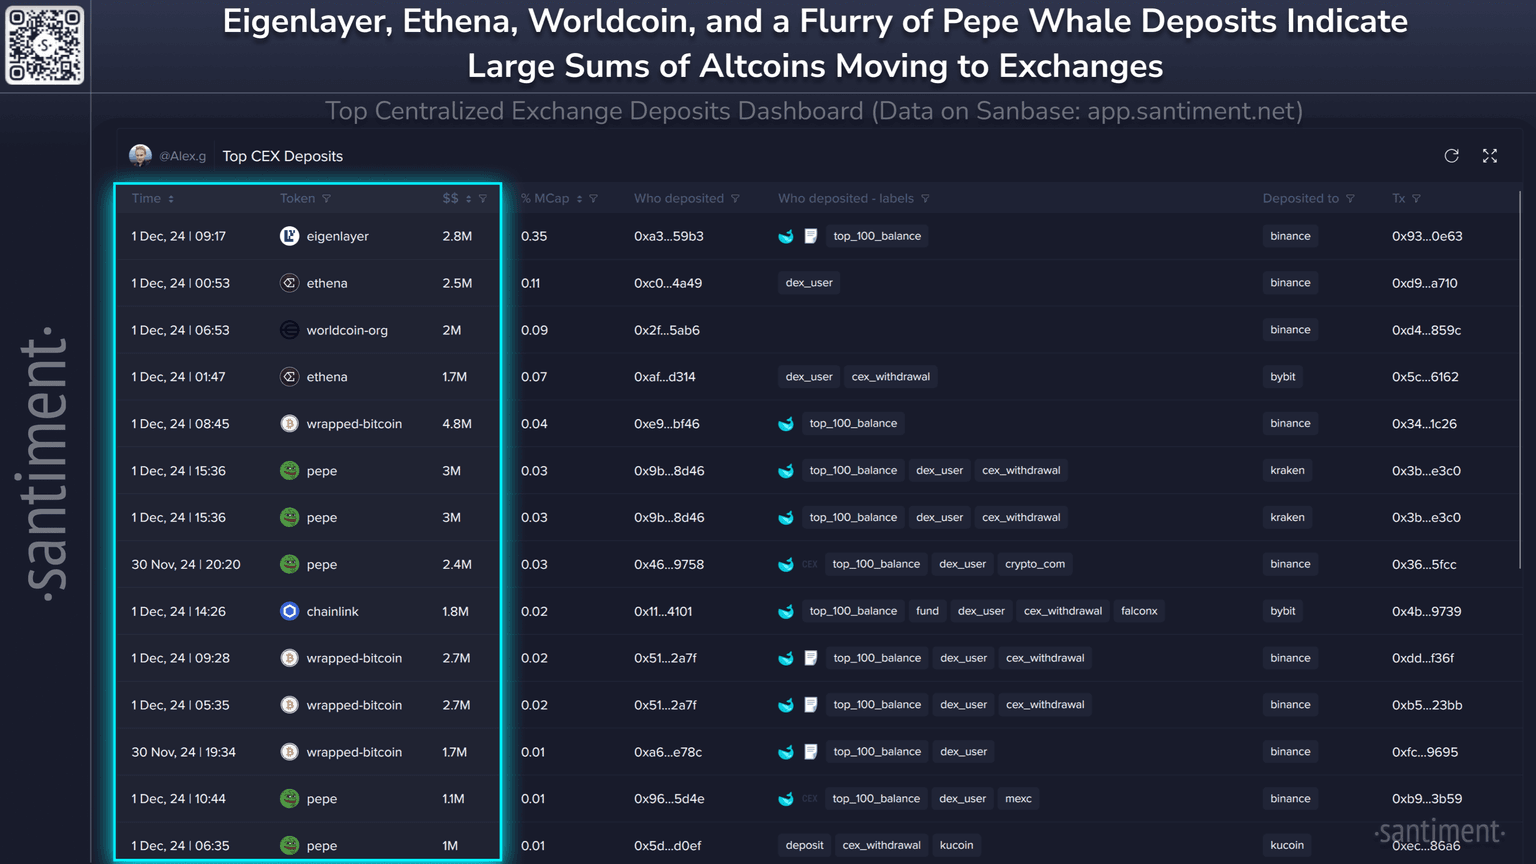Click the crypto_com label tag
This screenshot has height=864, width=1536.
(x=1034, y=564)
